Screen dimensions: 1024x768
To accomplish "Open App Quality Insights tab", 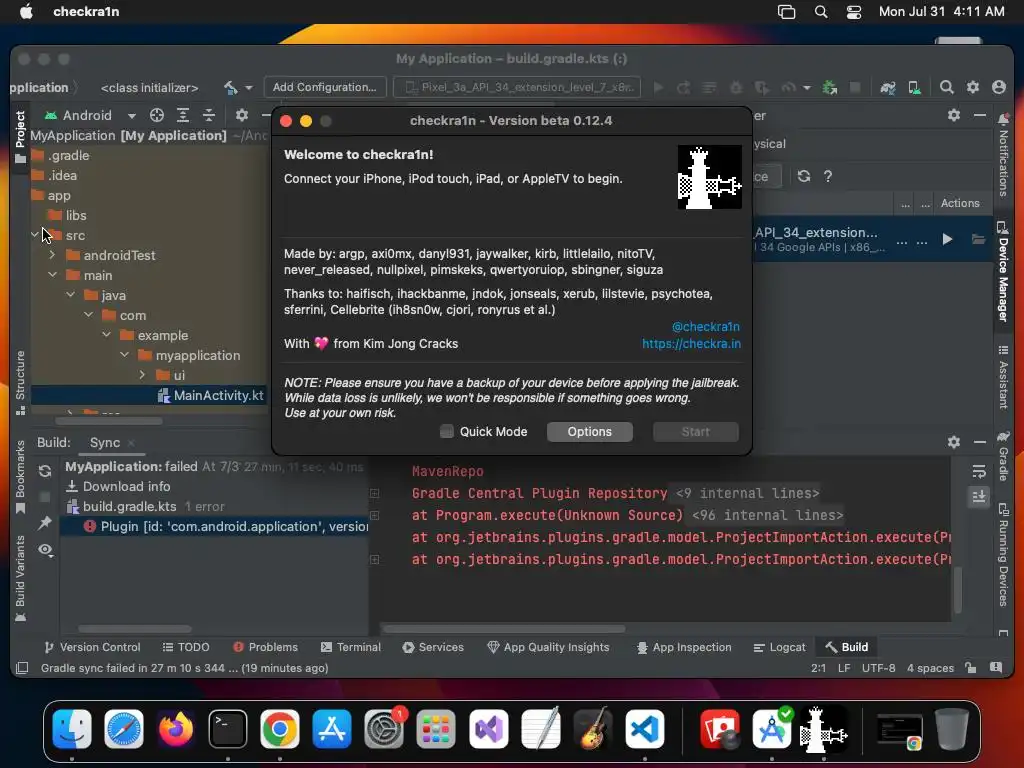I will click(549, 647).
